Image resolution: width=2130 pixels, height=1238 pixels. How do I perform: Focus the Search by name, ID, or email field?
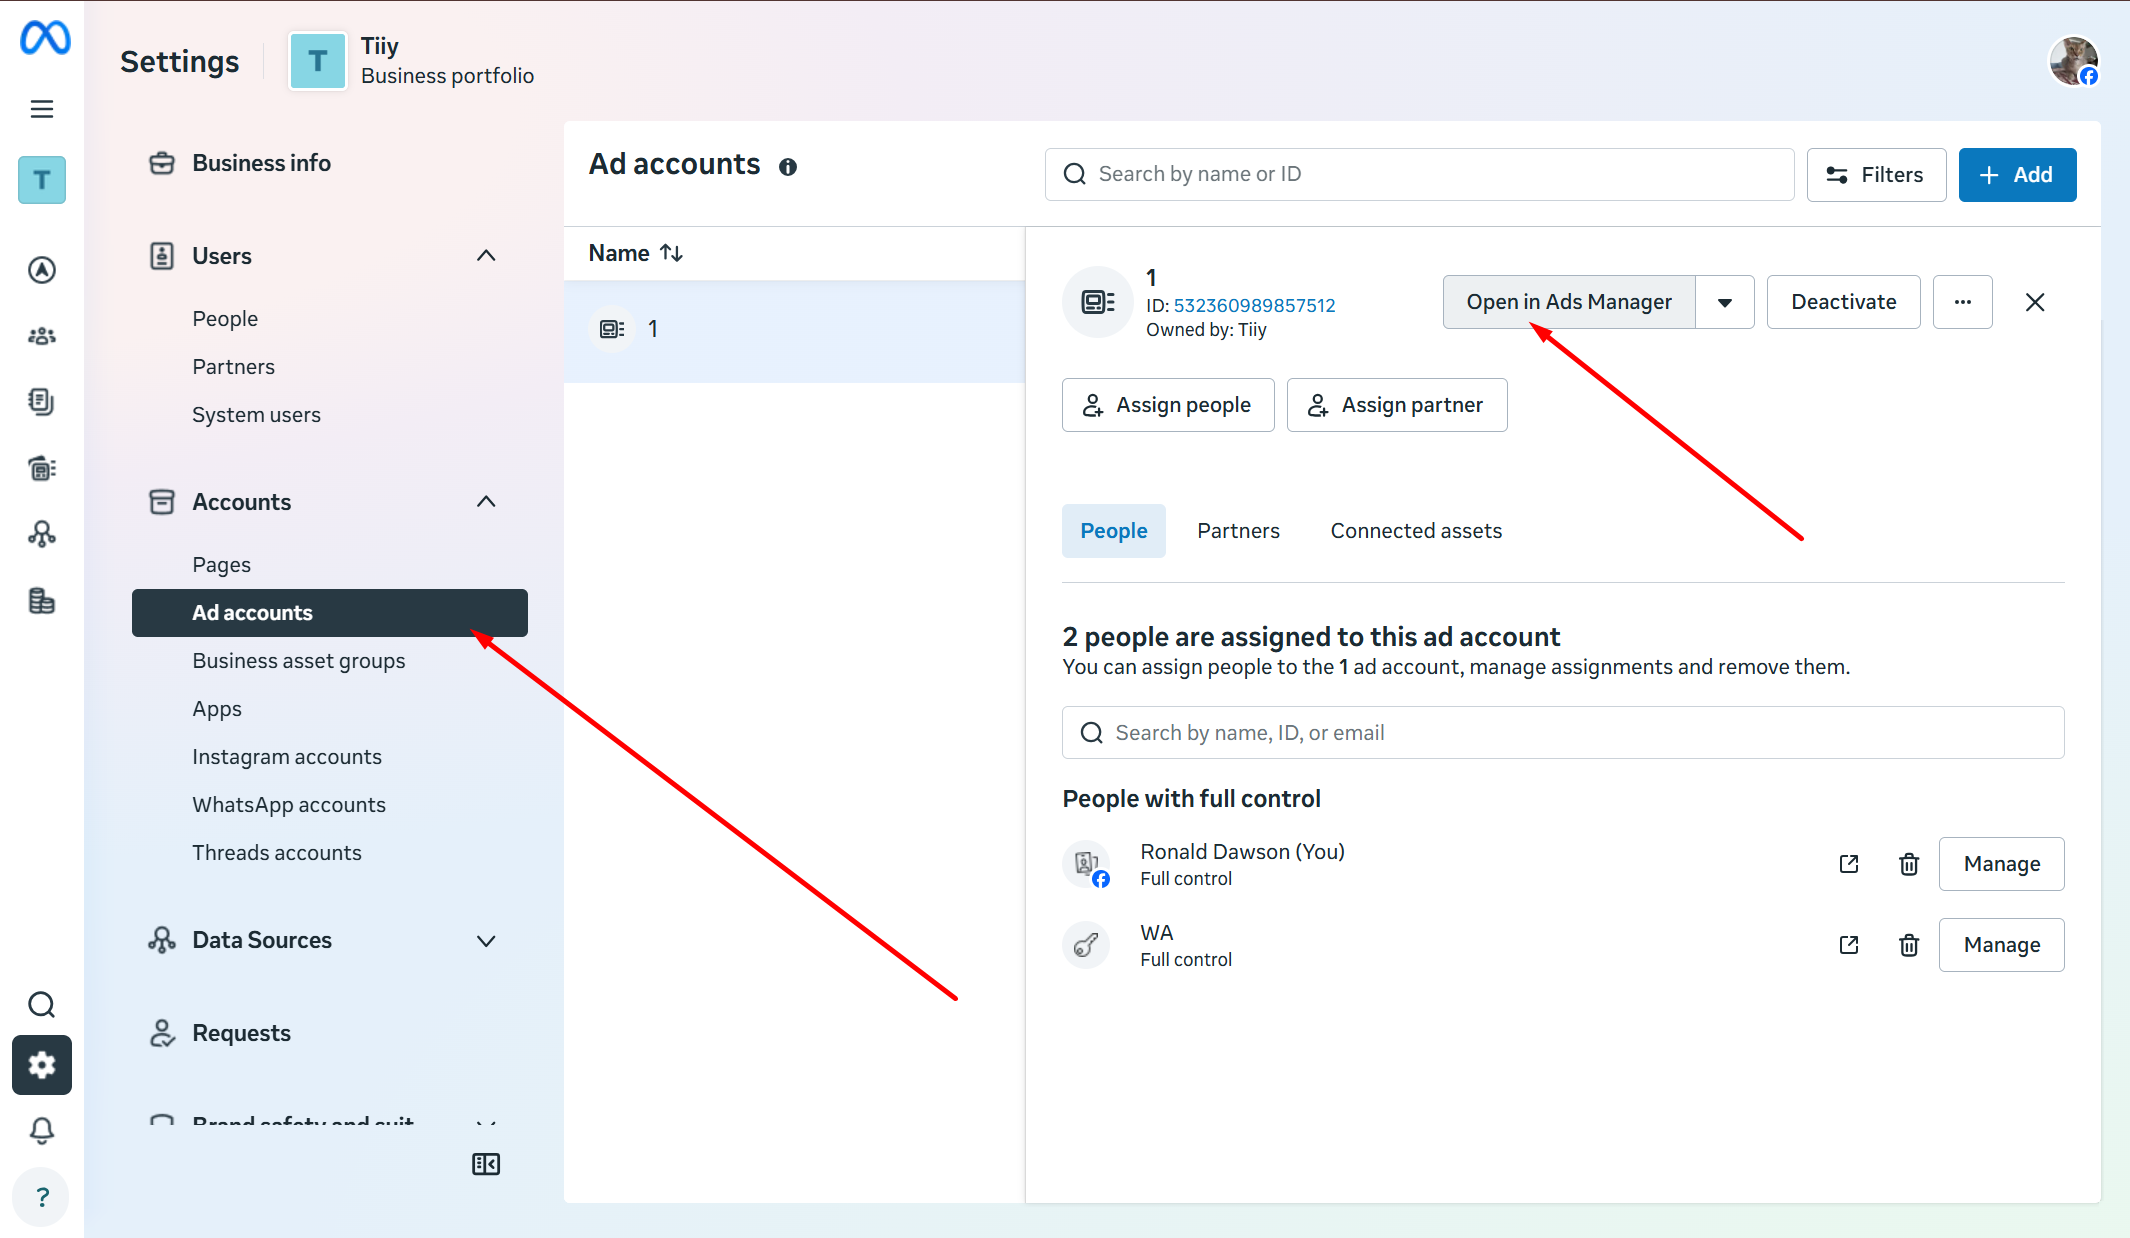pyautogui.click(x=1563, y=733)
